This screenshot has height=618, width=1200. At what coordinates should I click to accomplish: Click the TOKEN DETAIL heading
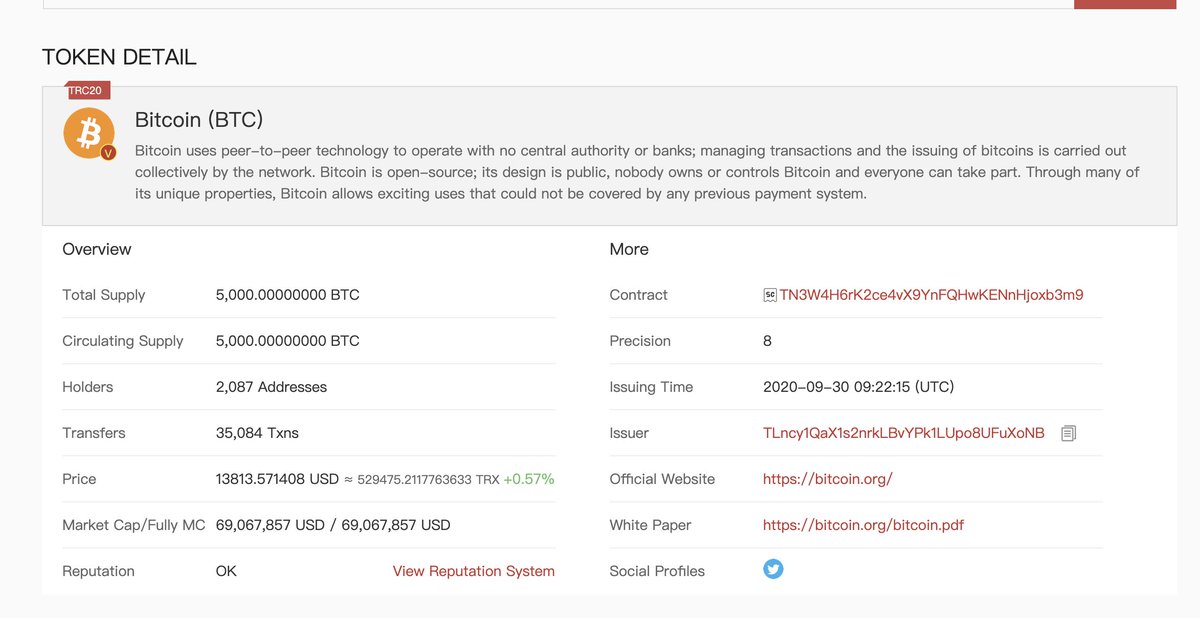point(119,57)
